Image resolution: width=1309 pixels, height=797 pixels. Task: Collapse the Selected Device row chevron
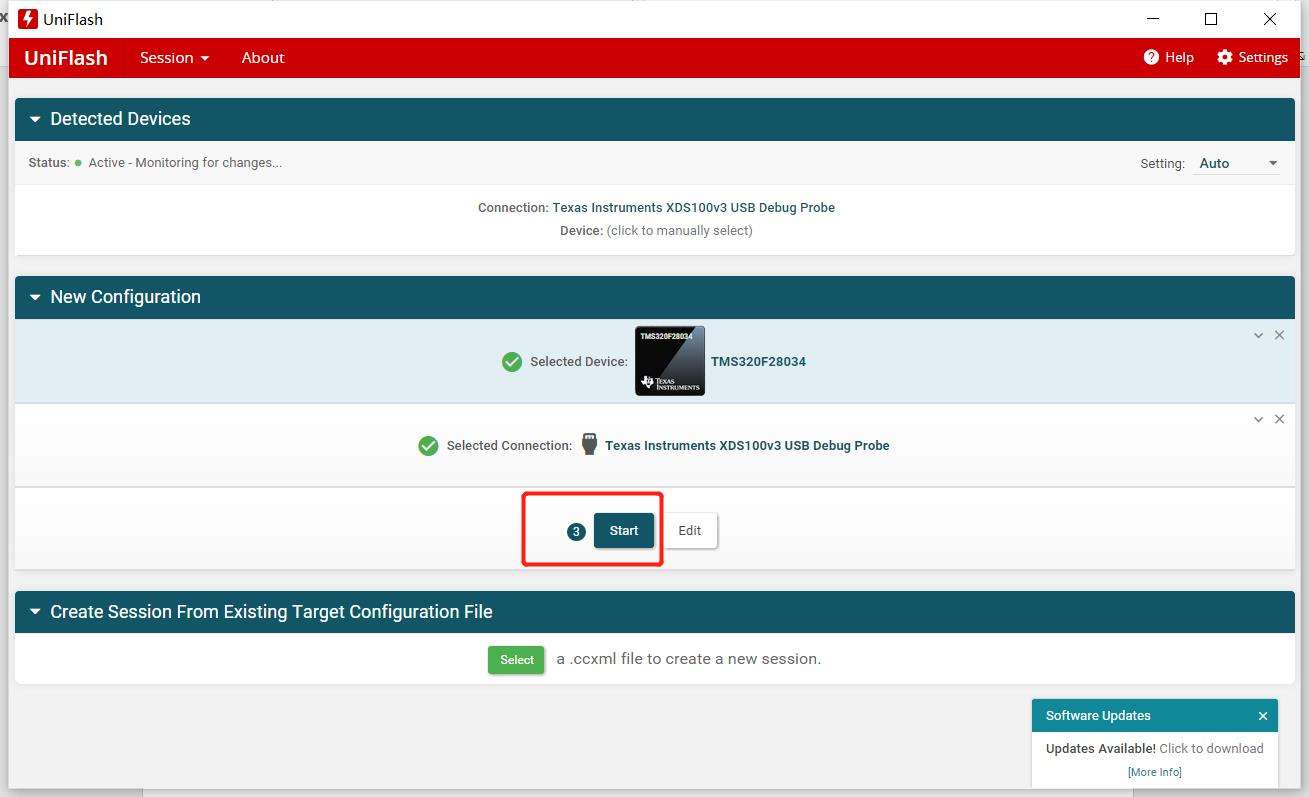tap(1258, 335)
